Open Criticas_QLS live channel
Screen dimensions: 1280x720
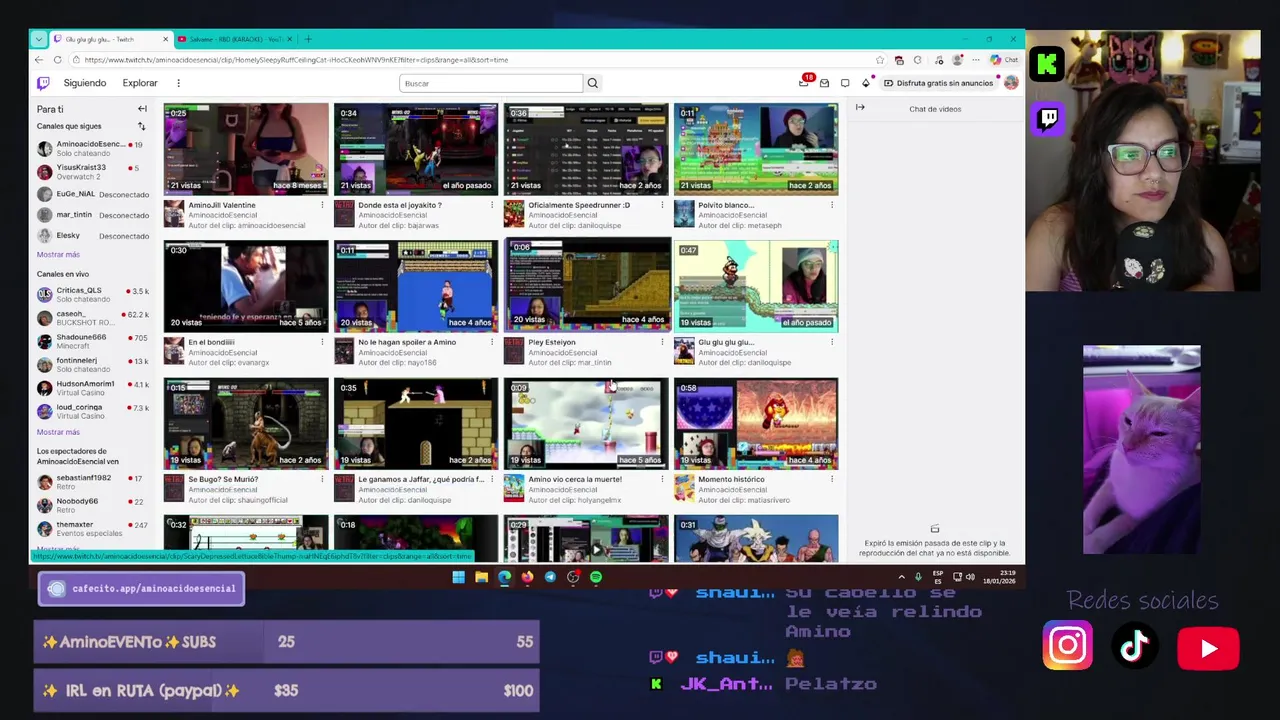click(92, 294)
